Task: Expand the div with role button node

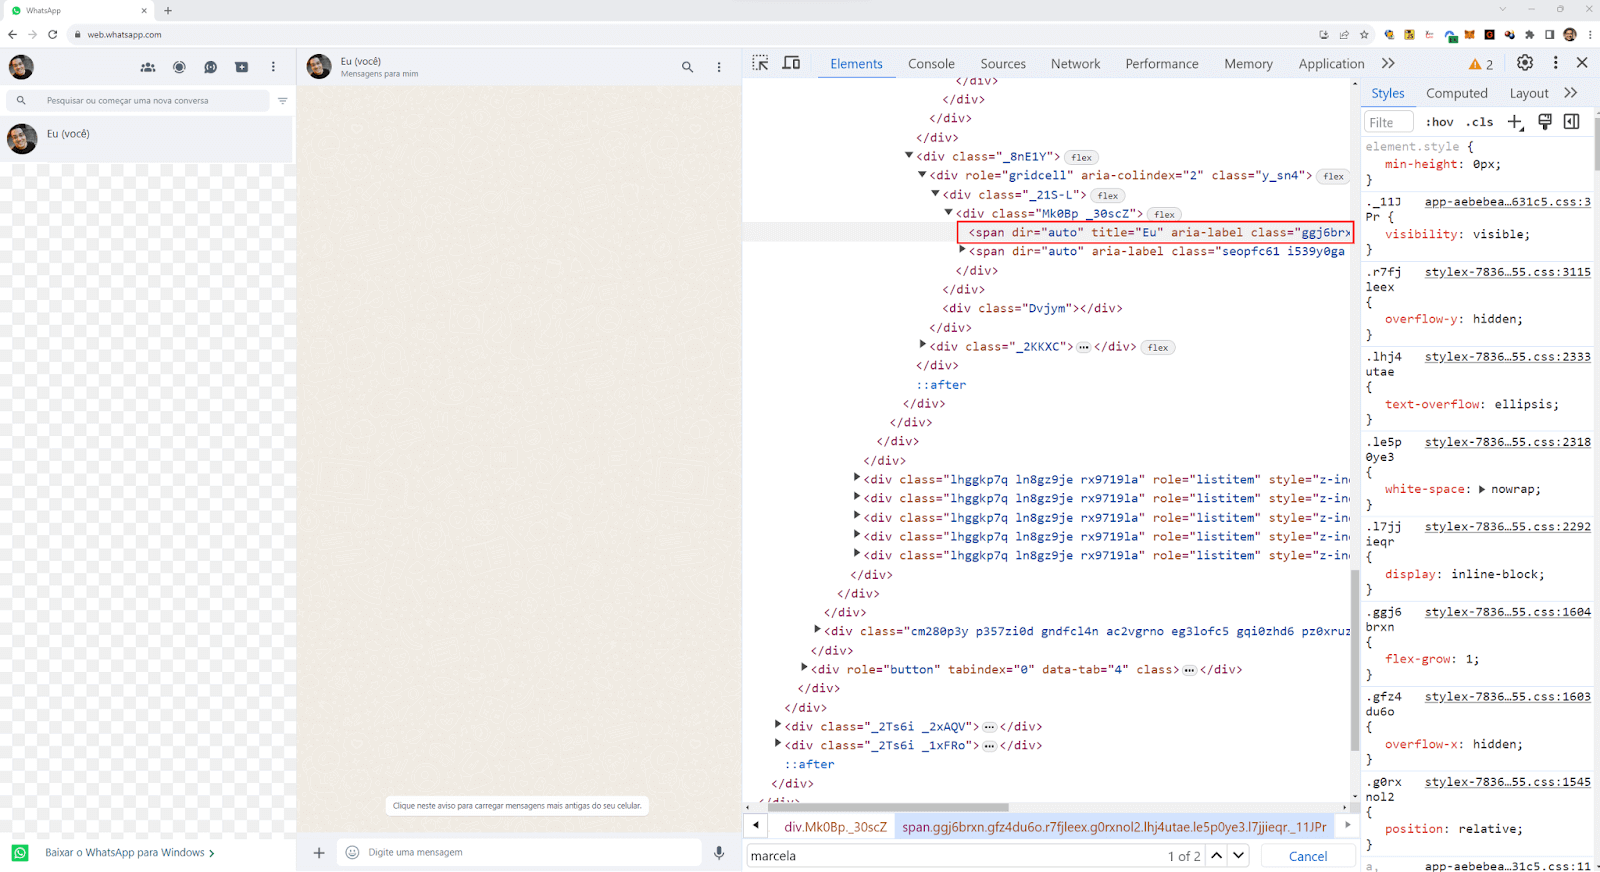Action: pyautogui.click(x=804, y=668)
